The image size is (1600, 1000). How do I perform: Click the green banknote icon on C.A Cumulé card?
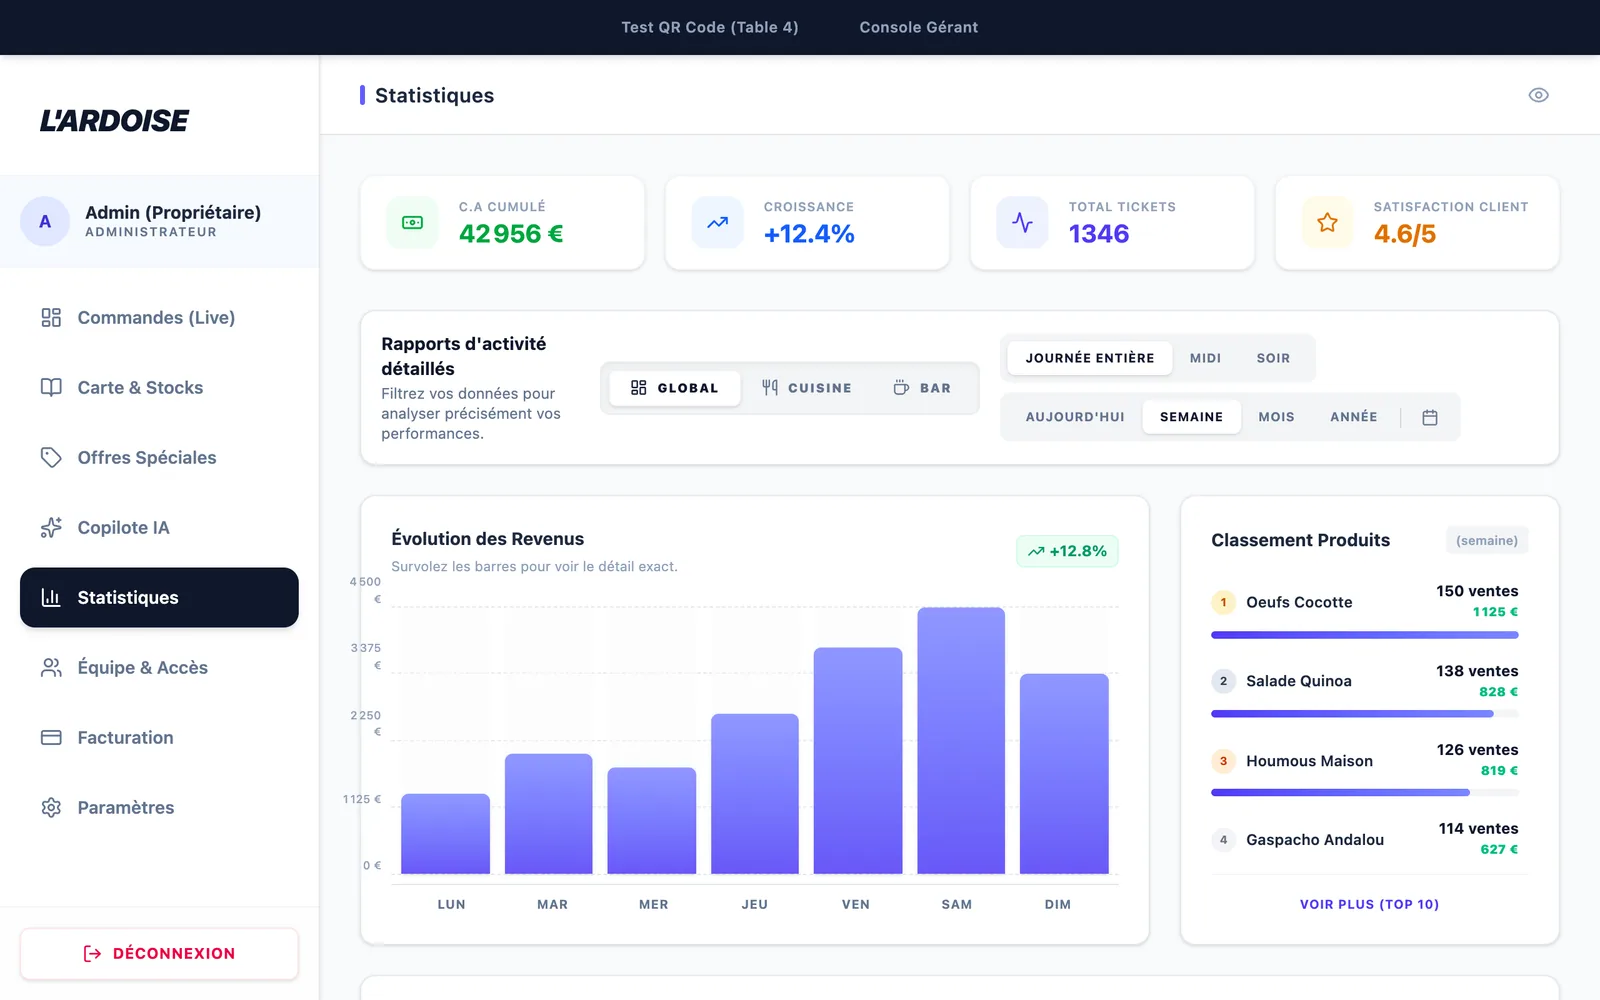(412, 222)
